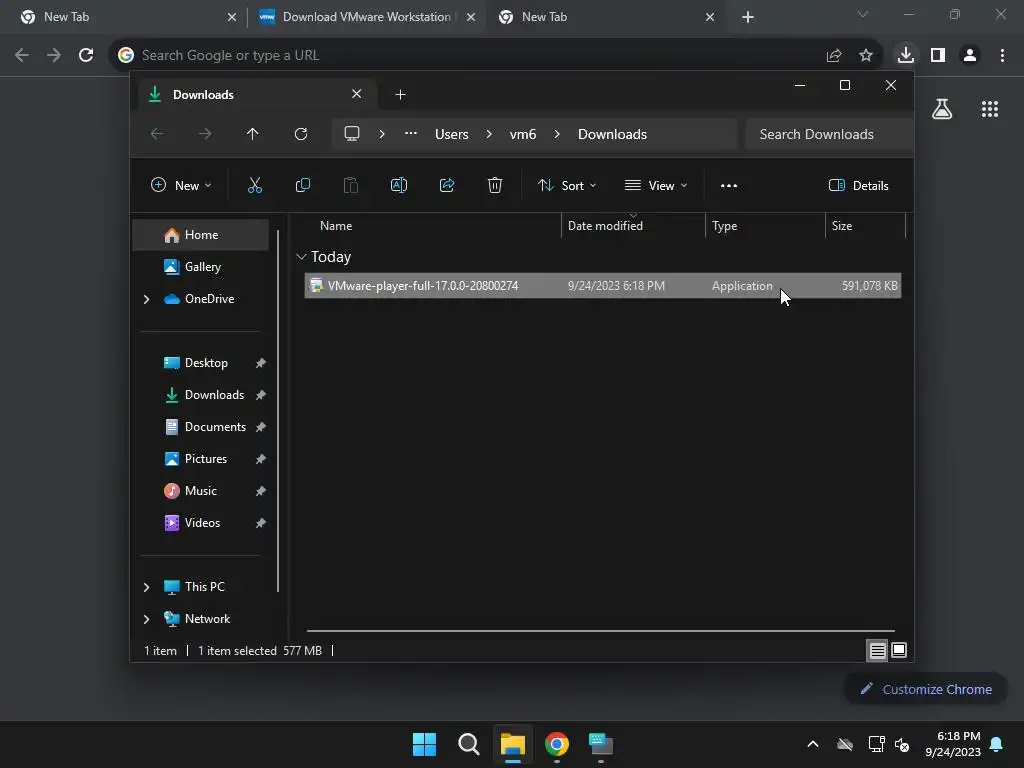Open Windows Start menu on taskbar

[x=424, y=744]
